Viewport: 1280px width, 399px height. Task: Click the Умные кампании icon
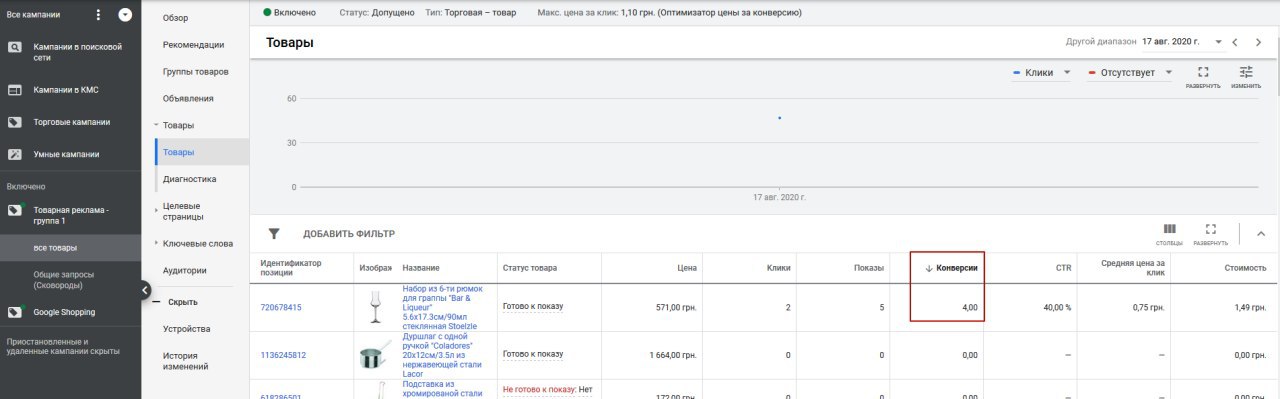point(15,154)
